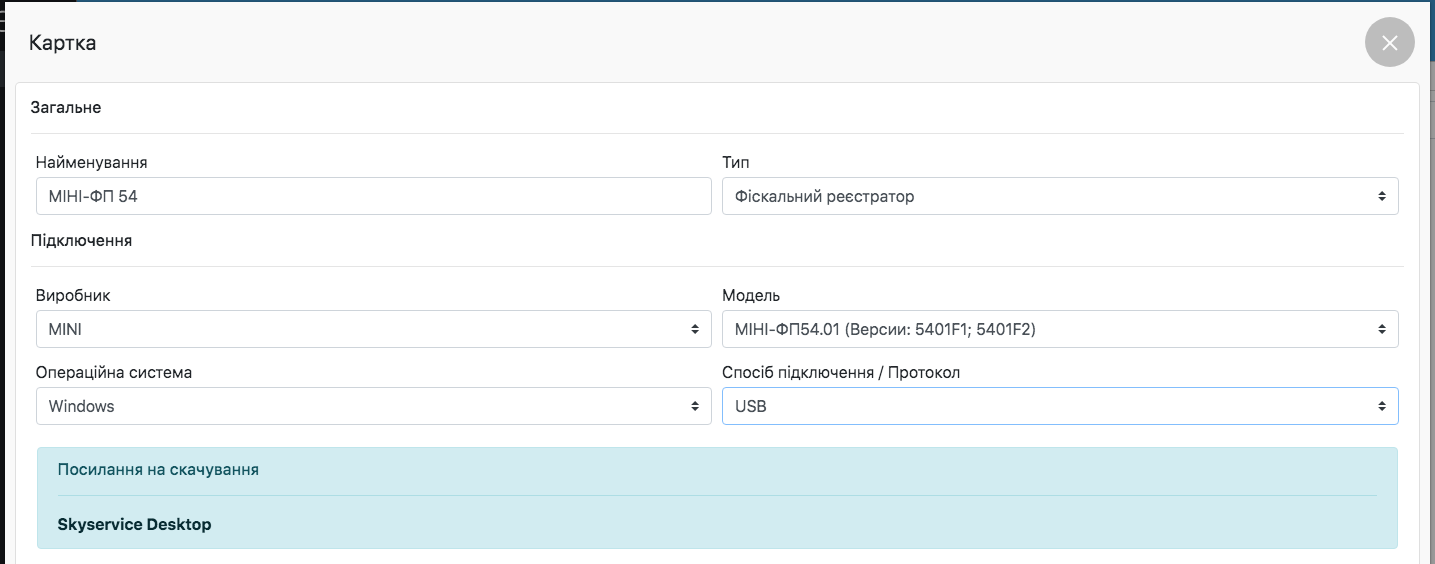The width and height of the screenshot is (1435, 564).
Task: Click the Найменування field containing МІНІ-ФП 54
Action: point(373,197)
